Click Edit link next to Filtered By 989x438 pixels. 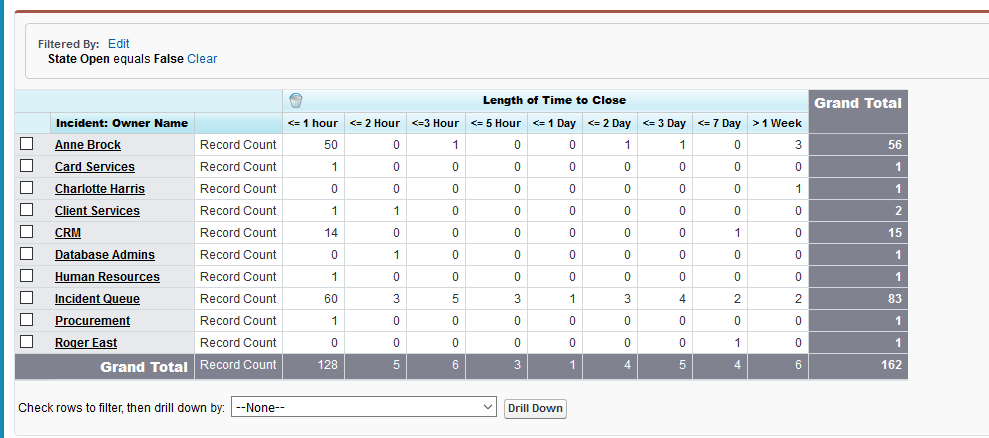(x=119, y=44)
